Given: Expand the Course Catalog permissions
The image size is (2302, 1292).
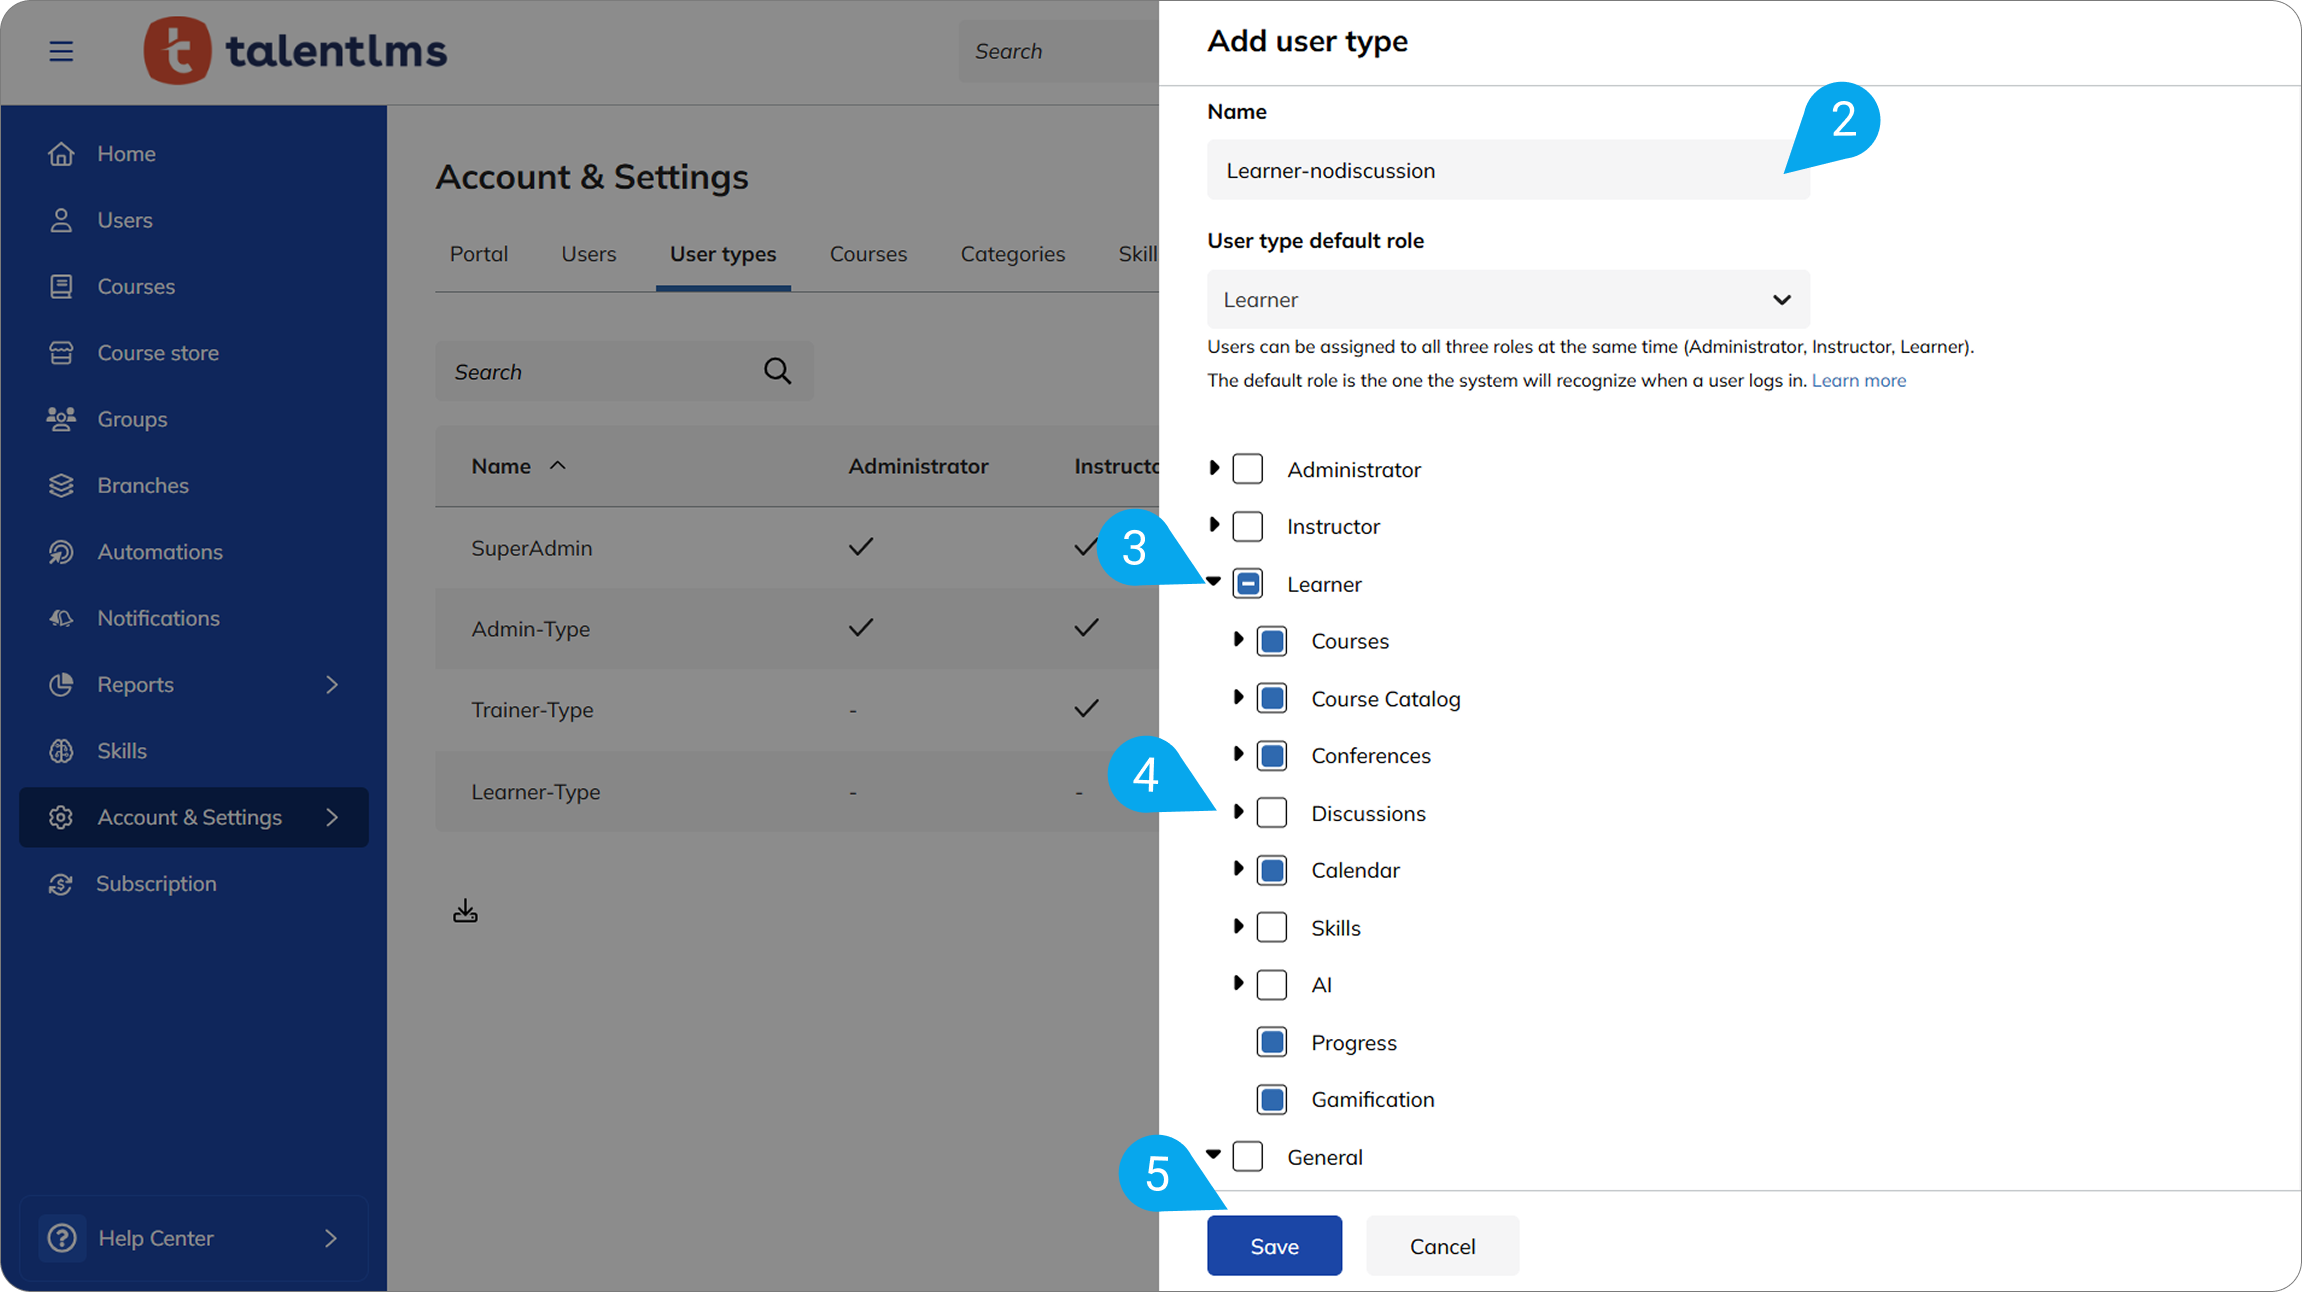Looking at the screenshot, I should click(1238, 697).
